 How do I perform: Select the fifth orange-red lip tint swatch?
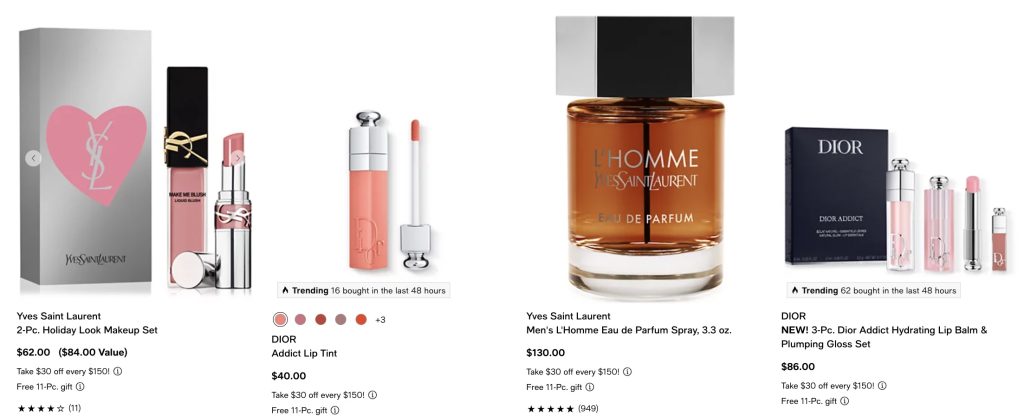(361, 319)
